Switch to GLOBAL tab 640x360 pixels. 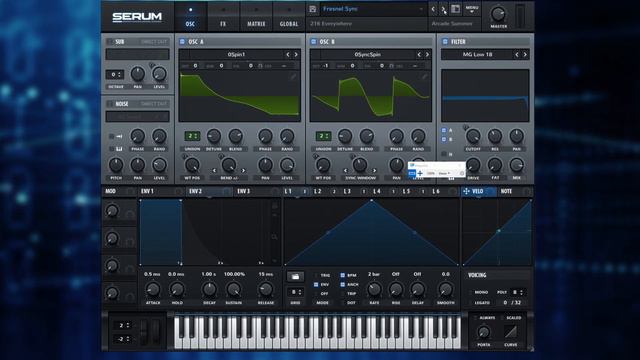point(289,17)
